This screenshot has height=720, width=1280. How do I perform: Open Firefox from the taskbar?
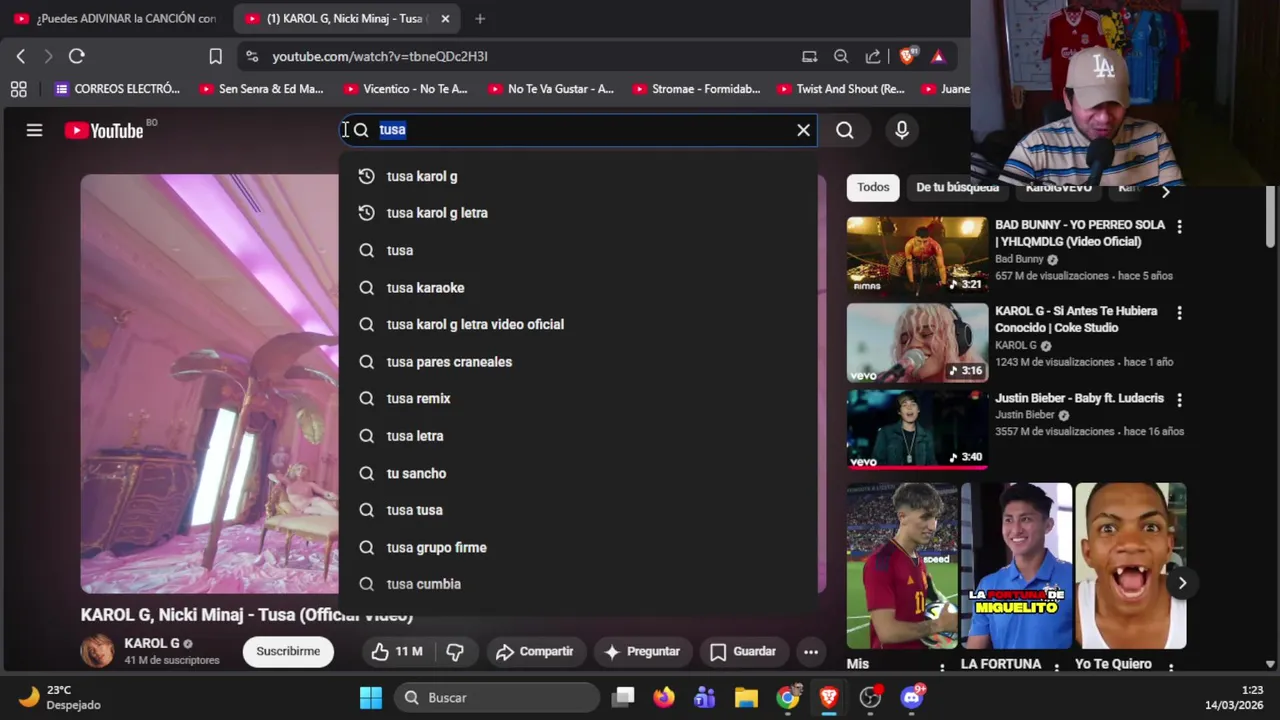point(664,698)
